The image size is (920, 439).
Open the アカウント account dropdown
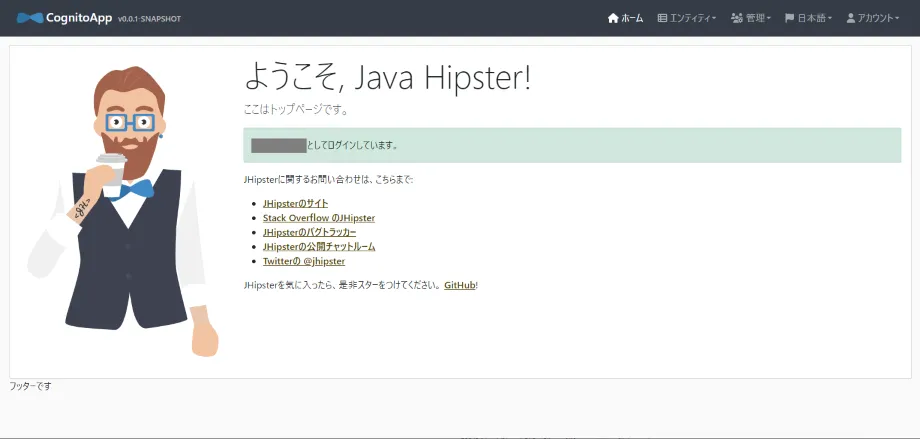coord(873,18)
